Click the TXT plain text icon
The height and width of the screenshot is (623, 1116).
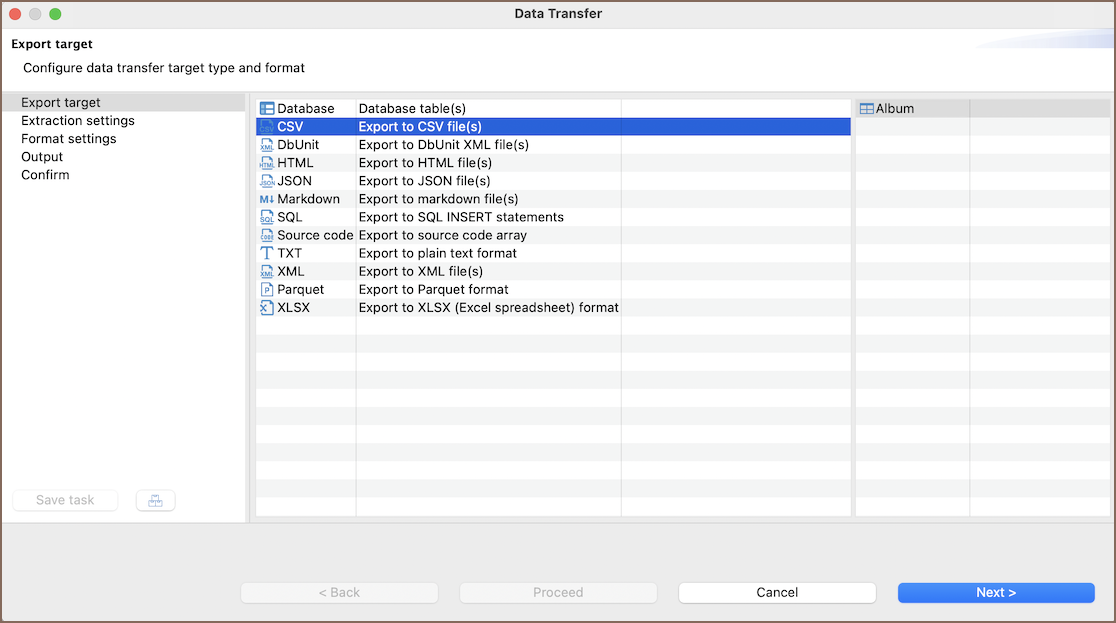coord(267,253)
